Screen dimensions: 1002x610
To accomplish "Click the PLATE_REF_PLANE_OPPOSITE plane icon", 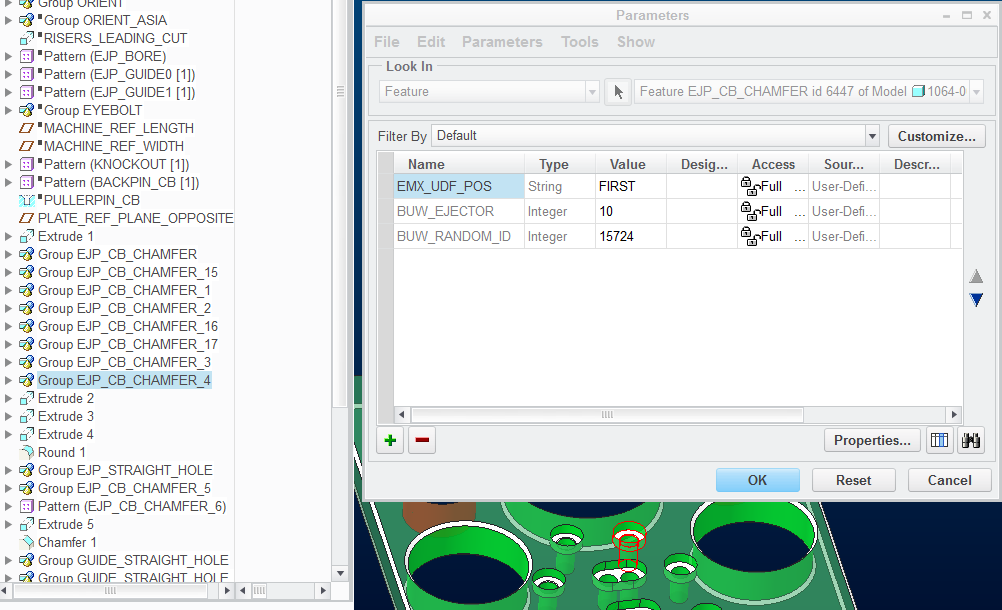I will click(x=26, y=218).
